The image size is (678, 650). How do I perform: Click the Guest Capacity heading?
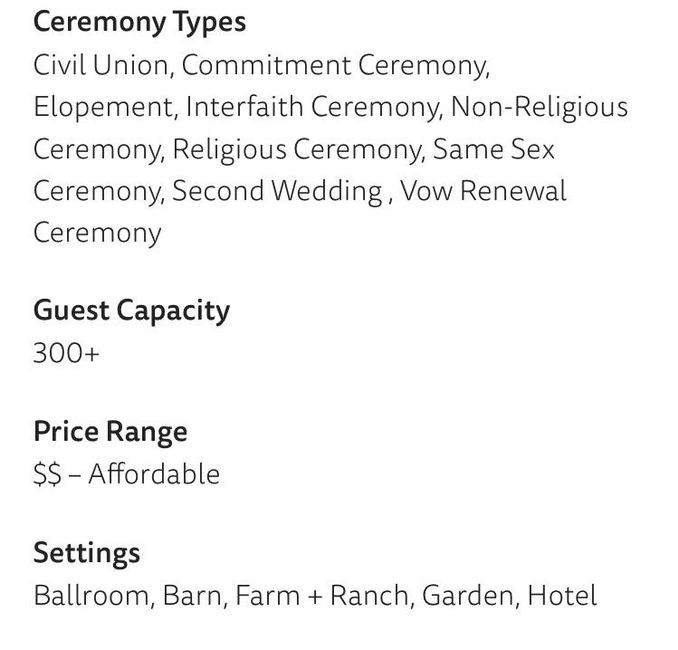point(131,310)
